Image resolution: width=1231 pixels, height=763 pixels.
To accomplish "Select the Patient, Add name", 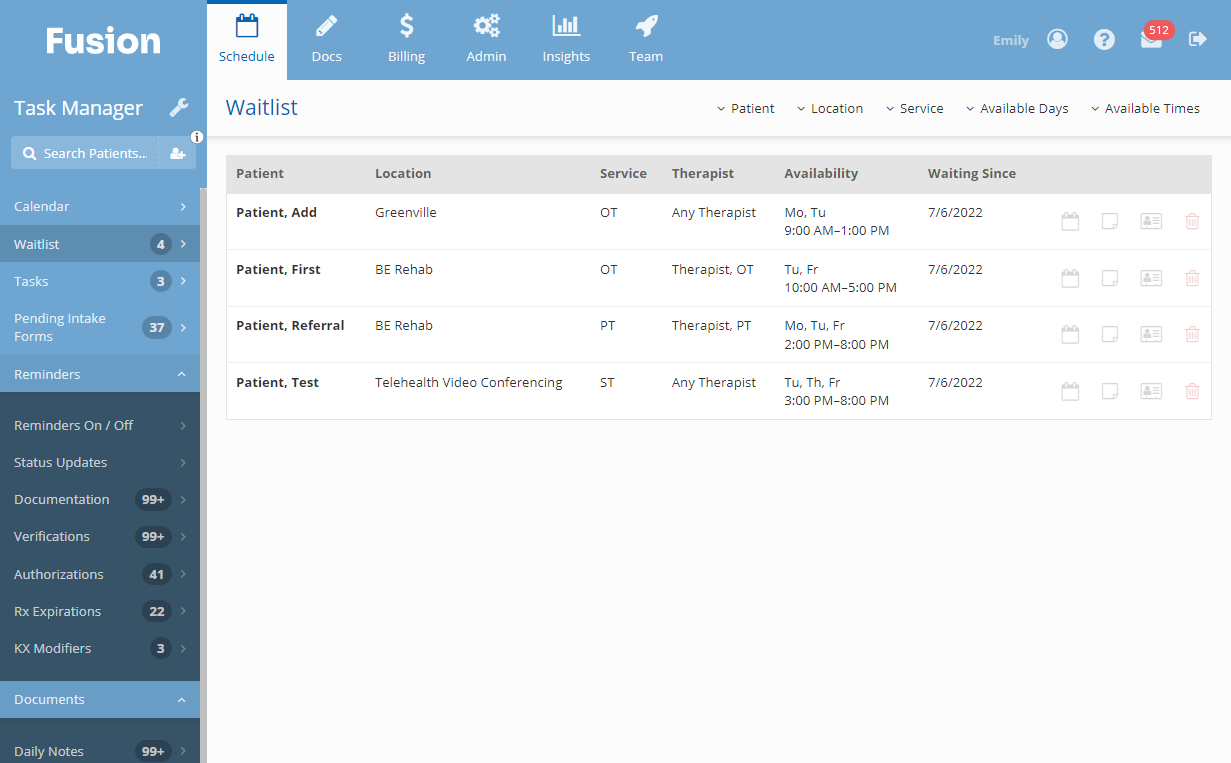I will tap(276, 212).
